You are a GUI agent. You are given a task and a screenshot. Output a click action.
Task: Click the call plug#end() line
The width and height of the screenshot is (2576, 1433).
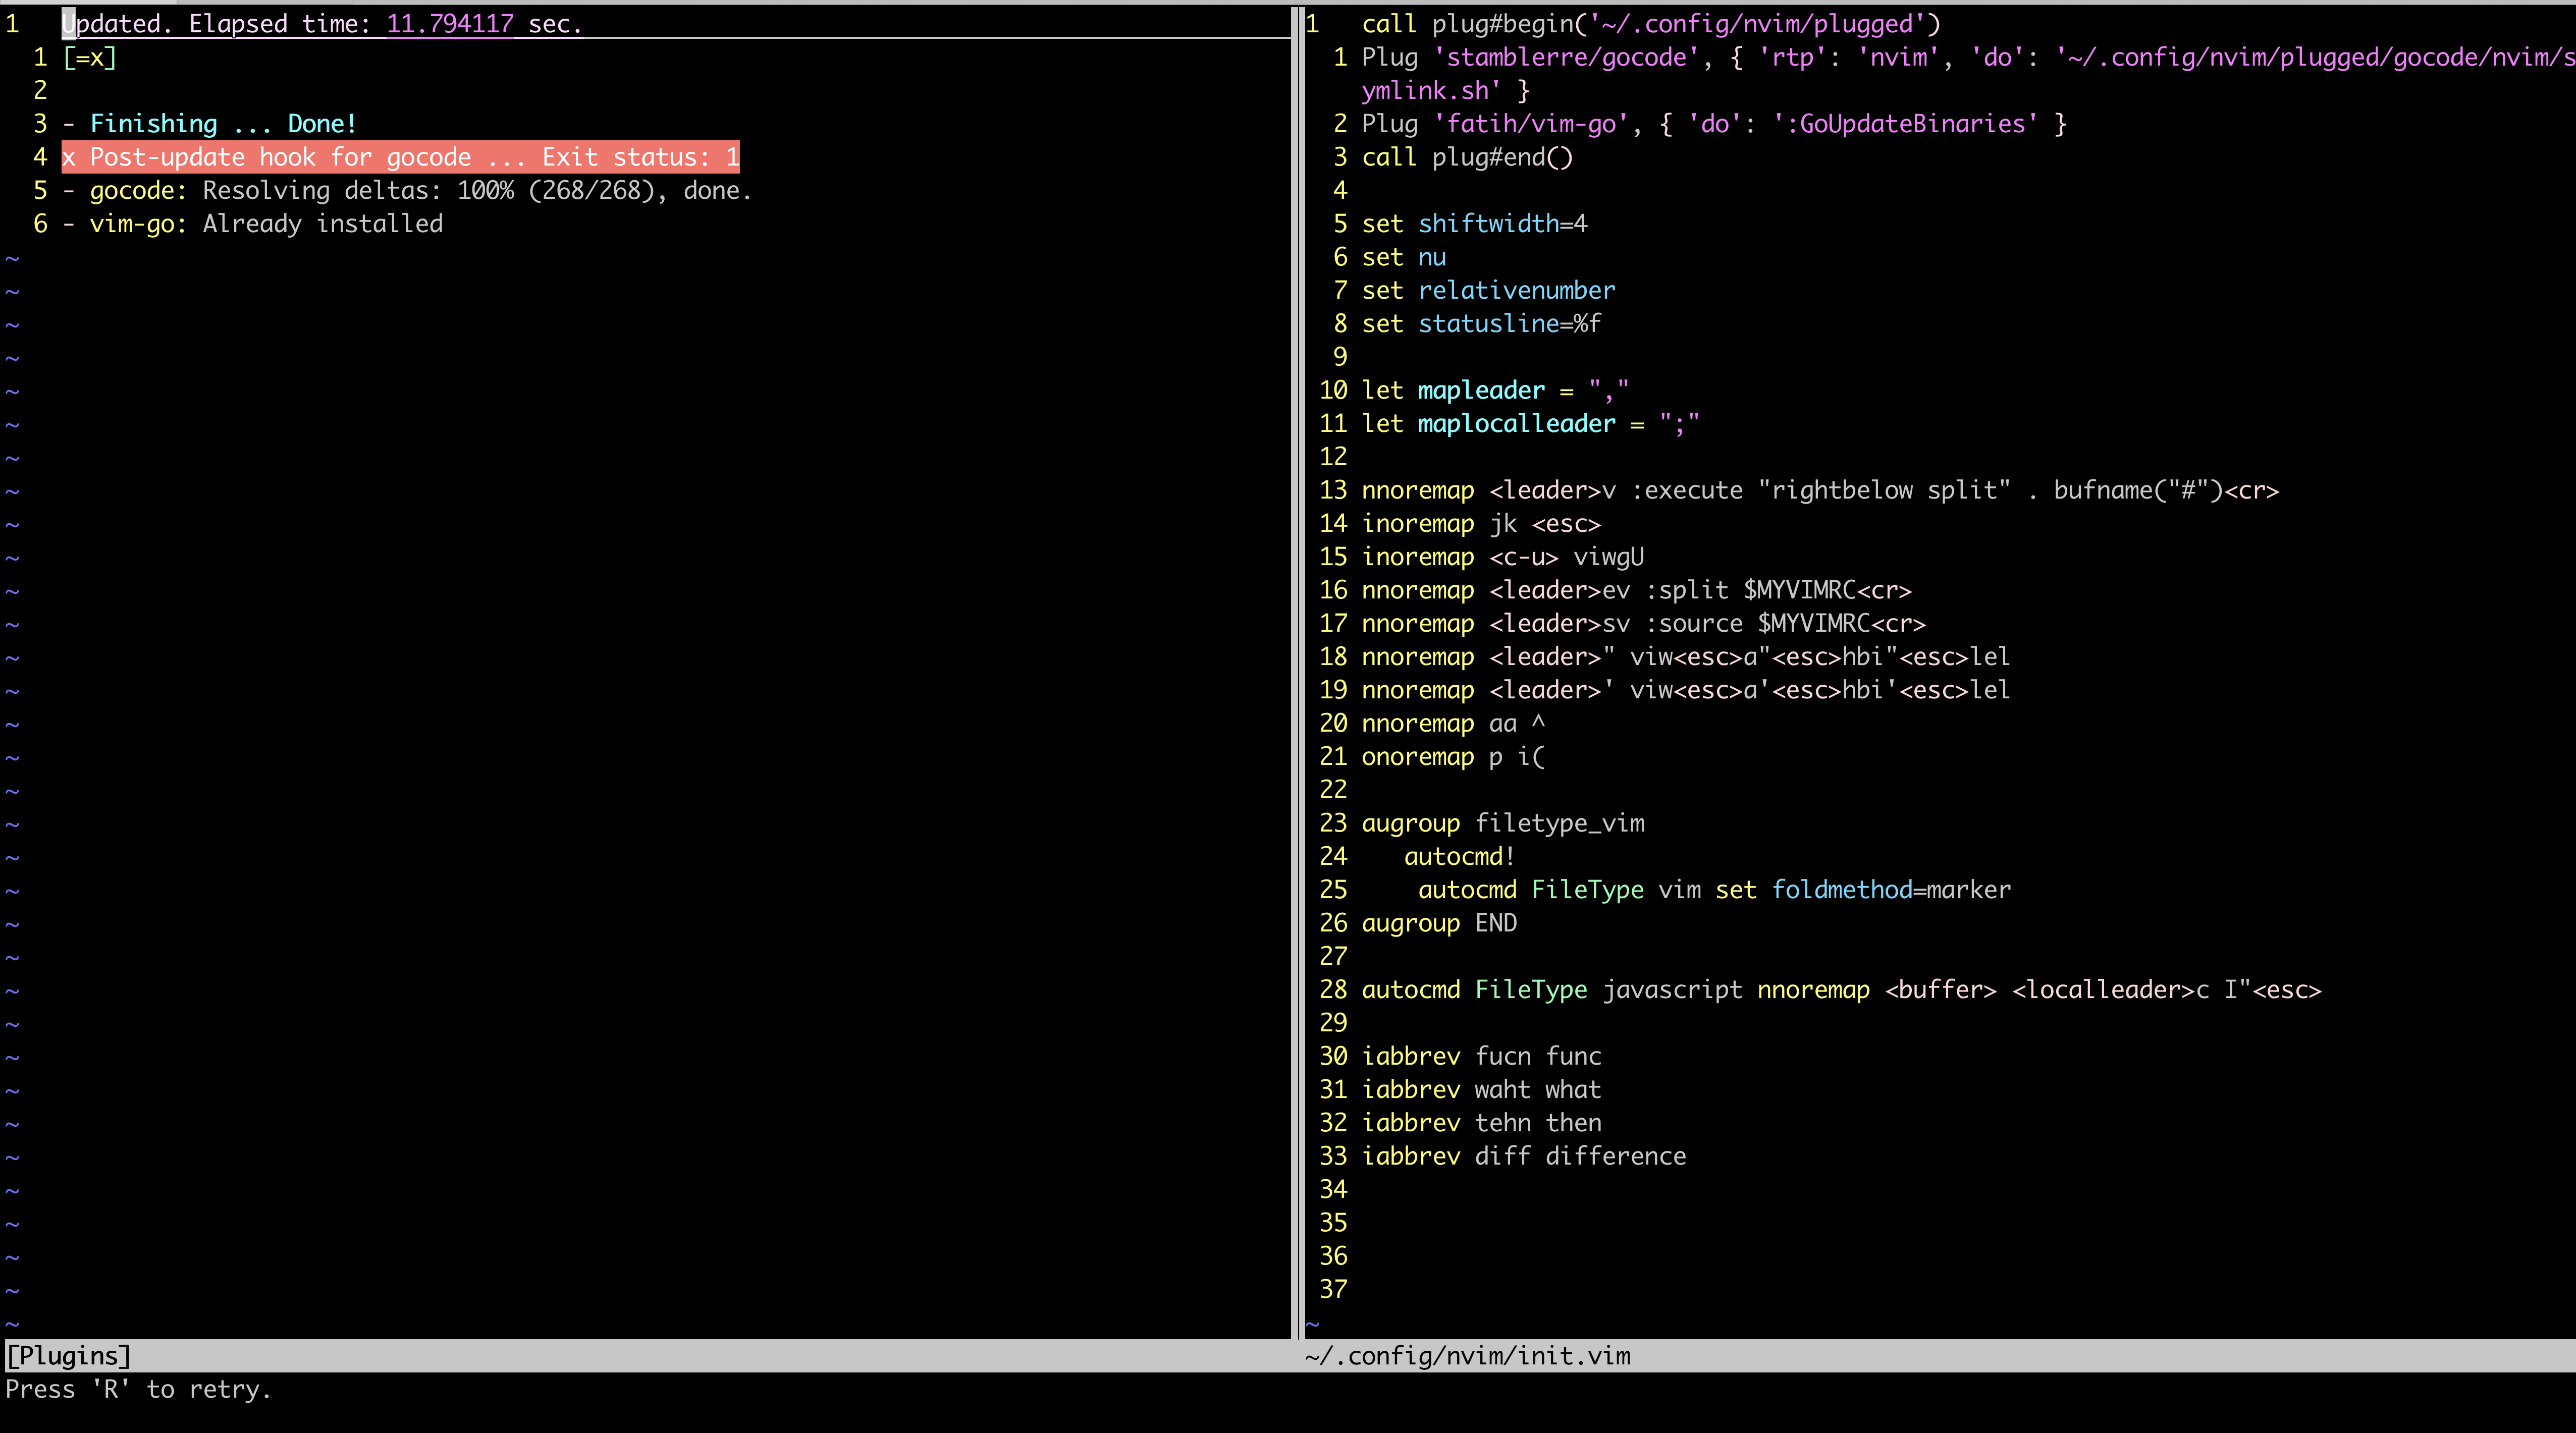tap(1466, 158)
